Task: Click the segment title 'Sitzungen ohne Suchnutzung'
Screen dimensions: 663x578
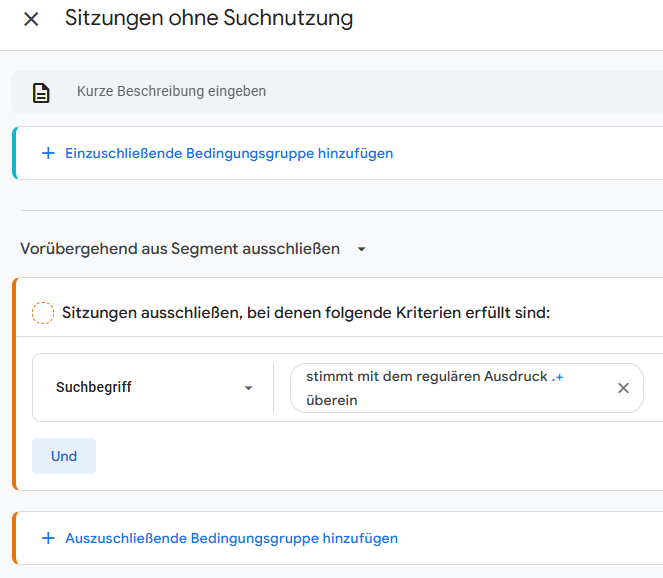Action: click(x=209, y=19)
